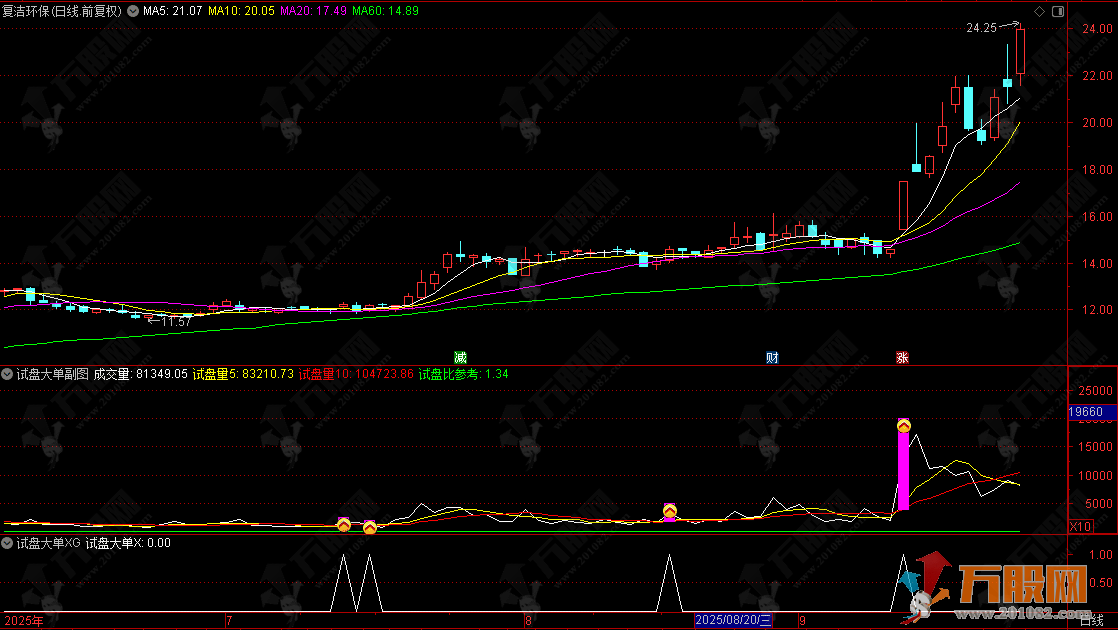Select the latest red candlestick below the 24.25 label
The width and height of the screenshot is (1118, 630).
(x=1020, y=54)
